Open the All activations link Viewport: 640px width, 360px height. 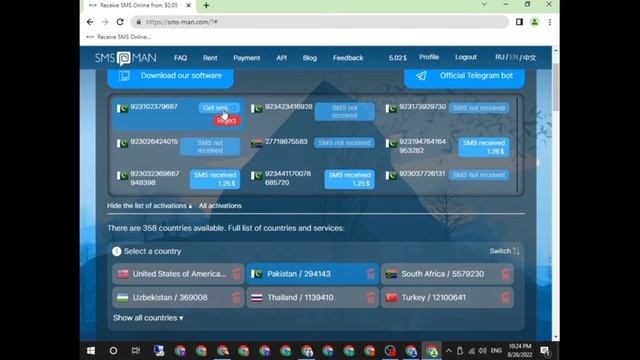(220, 206)
